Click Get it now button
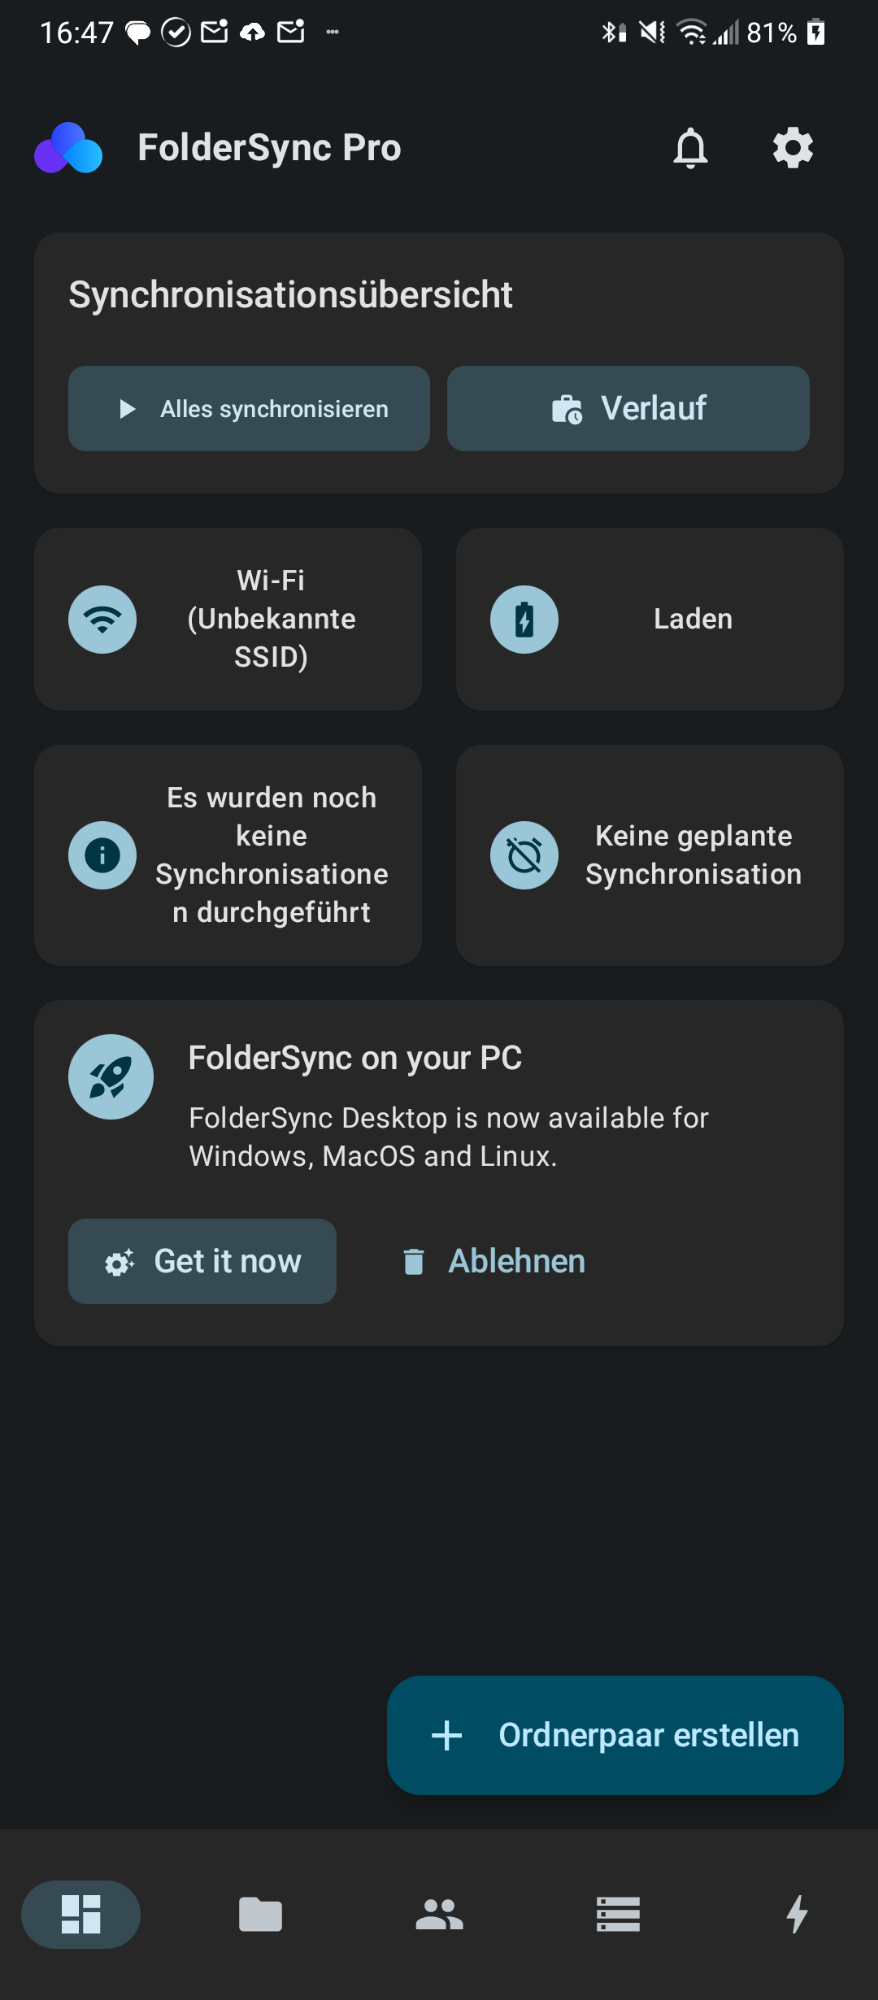Screen dimensions: 878x2000 click(202, 1261)
